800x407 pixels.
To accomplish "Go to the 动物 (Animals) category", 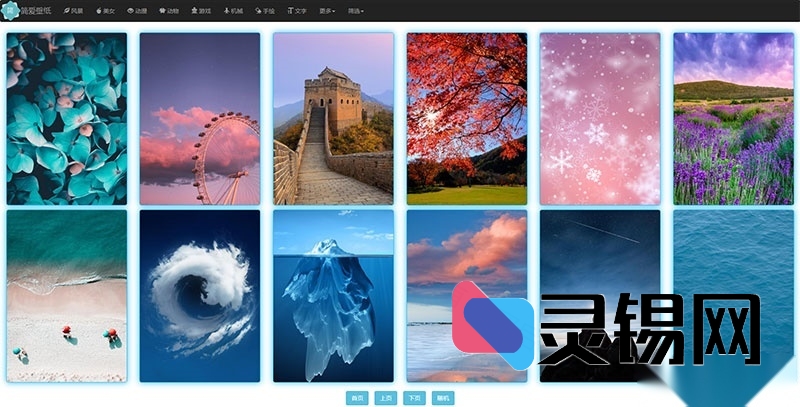I will pos(169,10).
